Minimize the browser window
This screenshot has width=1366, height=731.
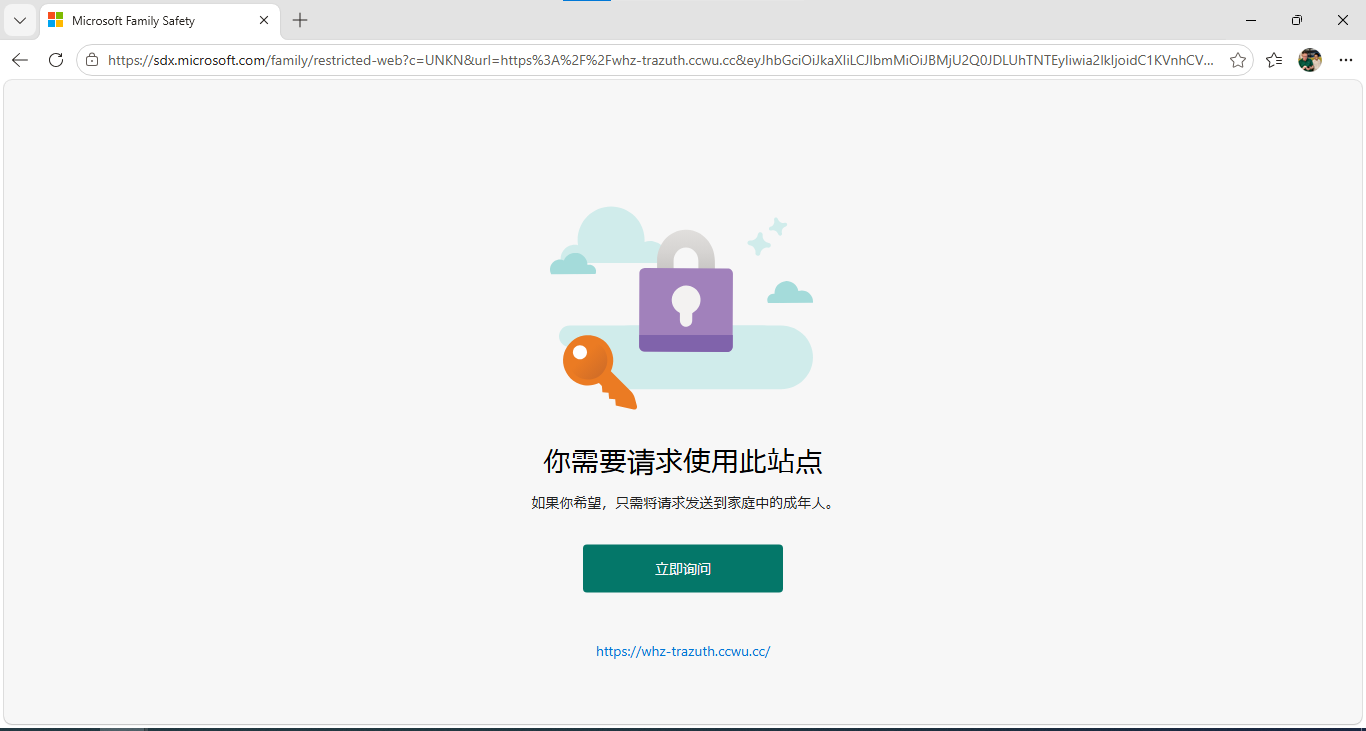(1251, 20)
